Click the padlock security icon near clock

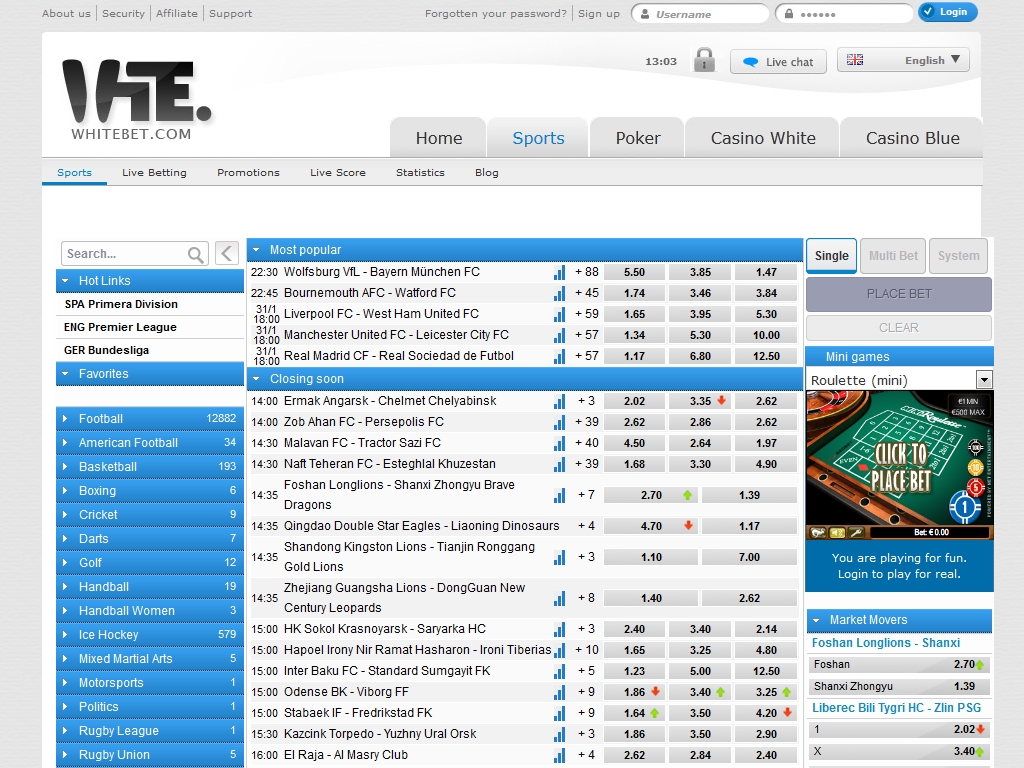point(704,60)
